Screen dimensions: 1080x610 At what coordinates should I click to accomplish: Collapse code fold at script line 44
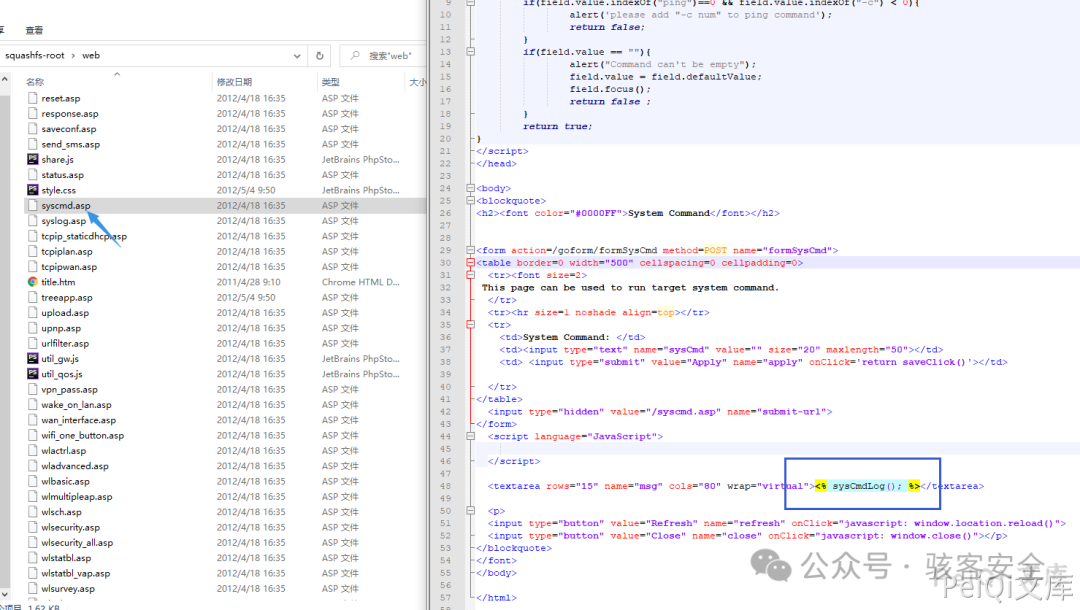click(470, 436)
